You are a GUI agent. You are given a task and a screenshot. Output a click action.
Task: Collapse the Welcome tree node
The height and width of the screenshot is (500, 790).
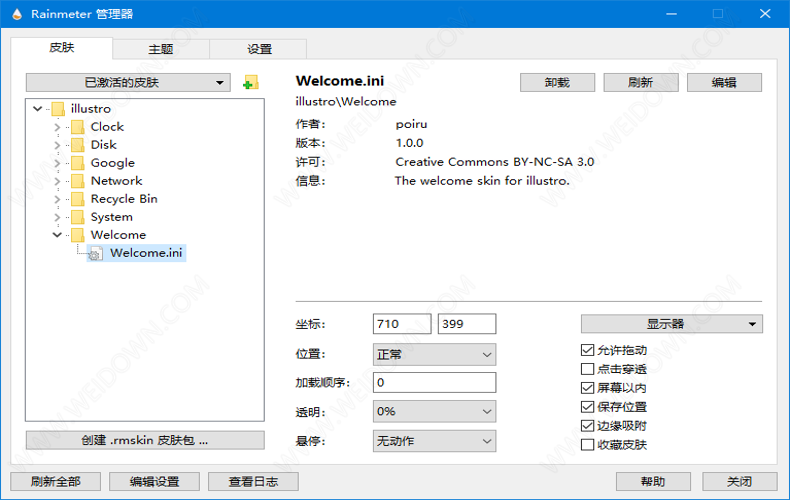(57, 235)
